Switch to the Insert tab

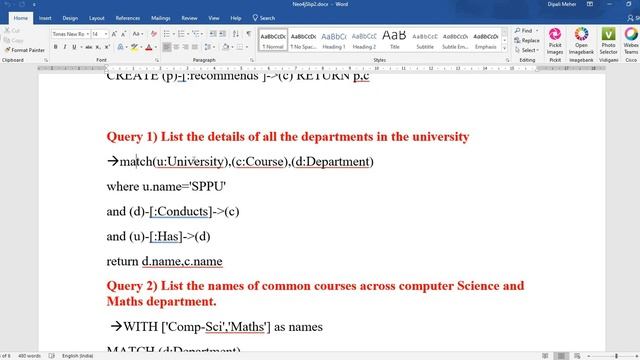45,18
